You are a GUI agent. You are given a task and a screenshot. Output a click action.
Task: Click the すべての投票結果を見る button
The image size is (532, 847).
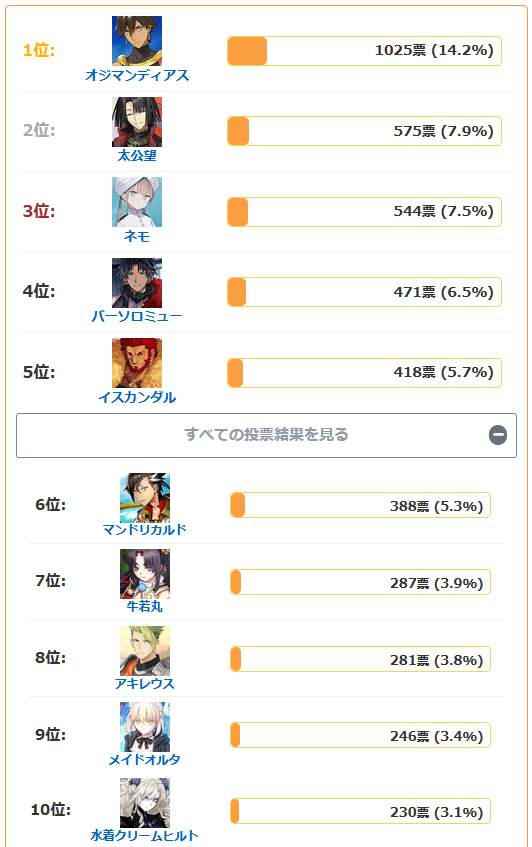point(266,435)
